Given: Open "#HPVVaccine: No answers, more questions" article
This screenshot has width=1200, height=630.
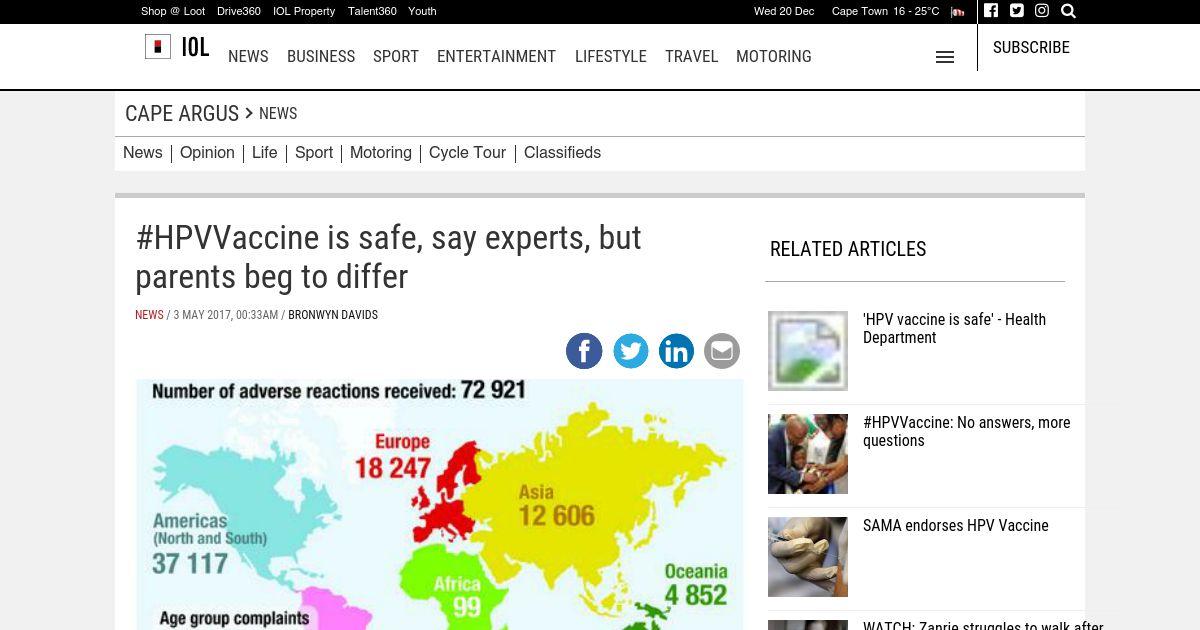Looking at the screenshot, I should pyautogui.click(x=966, y=432).
